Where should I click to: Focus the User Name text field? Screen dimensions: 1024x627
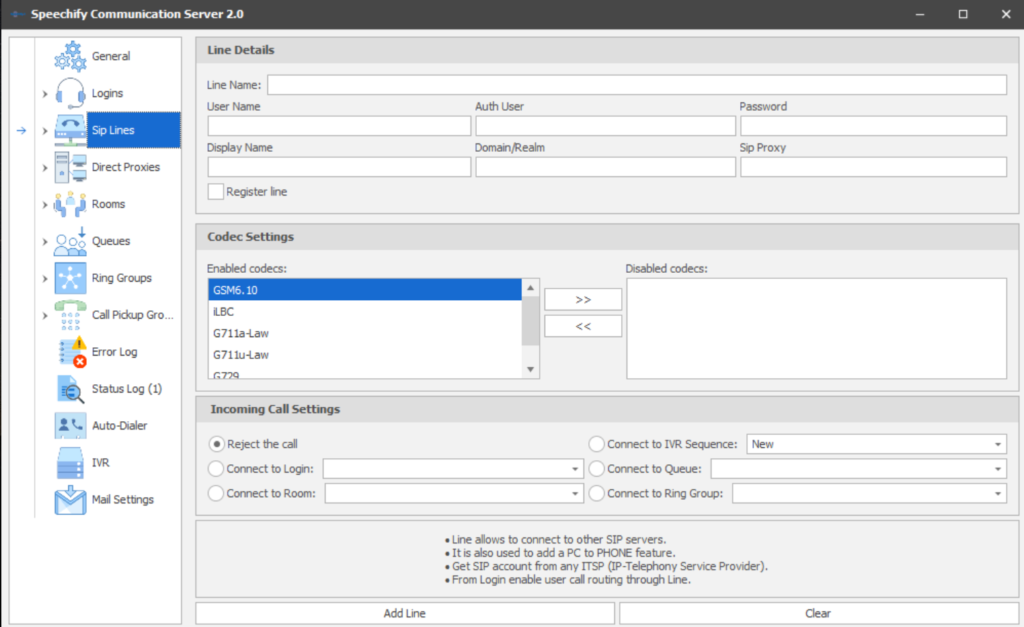pos(339,126)
